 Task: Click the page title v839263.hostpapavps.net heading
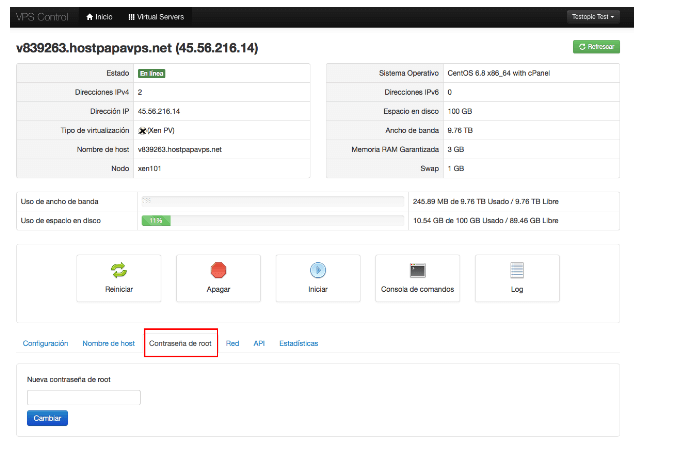137,48
